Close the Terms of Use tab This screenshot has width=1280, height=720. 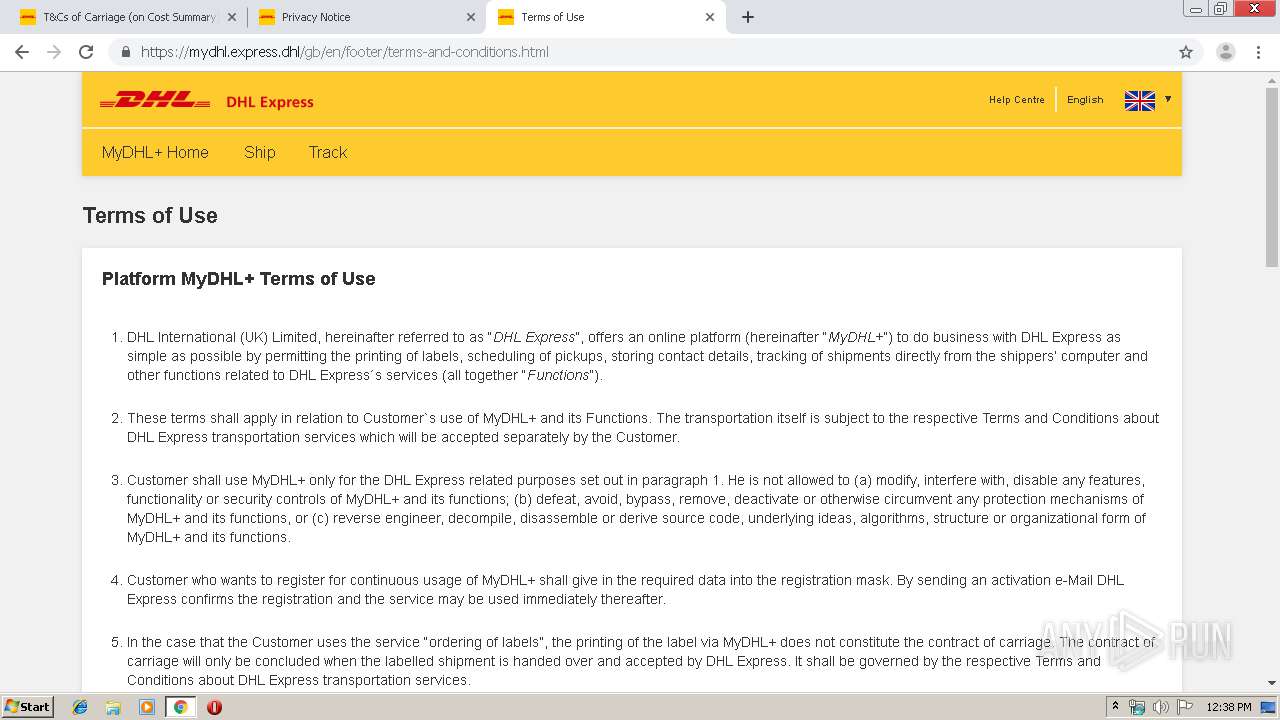click(x=710, y=17)
